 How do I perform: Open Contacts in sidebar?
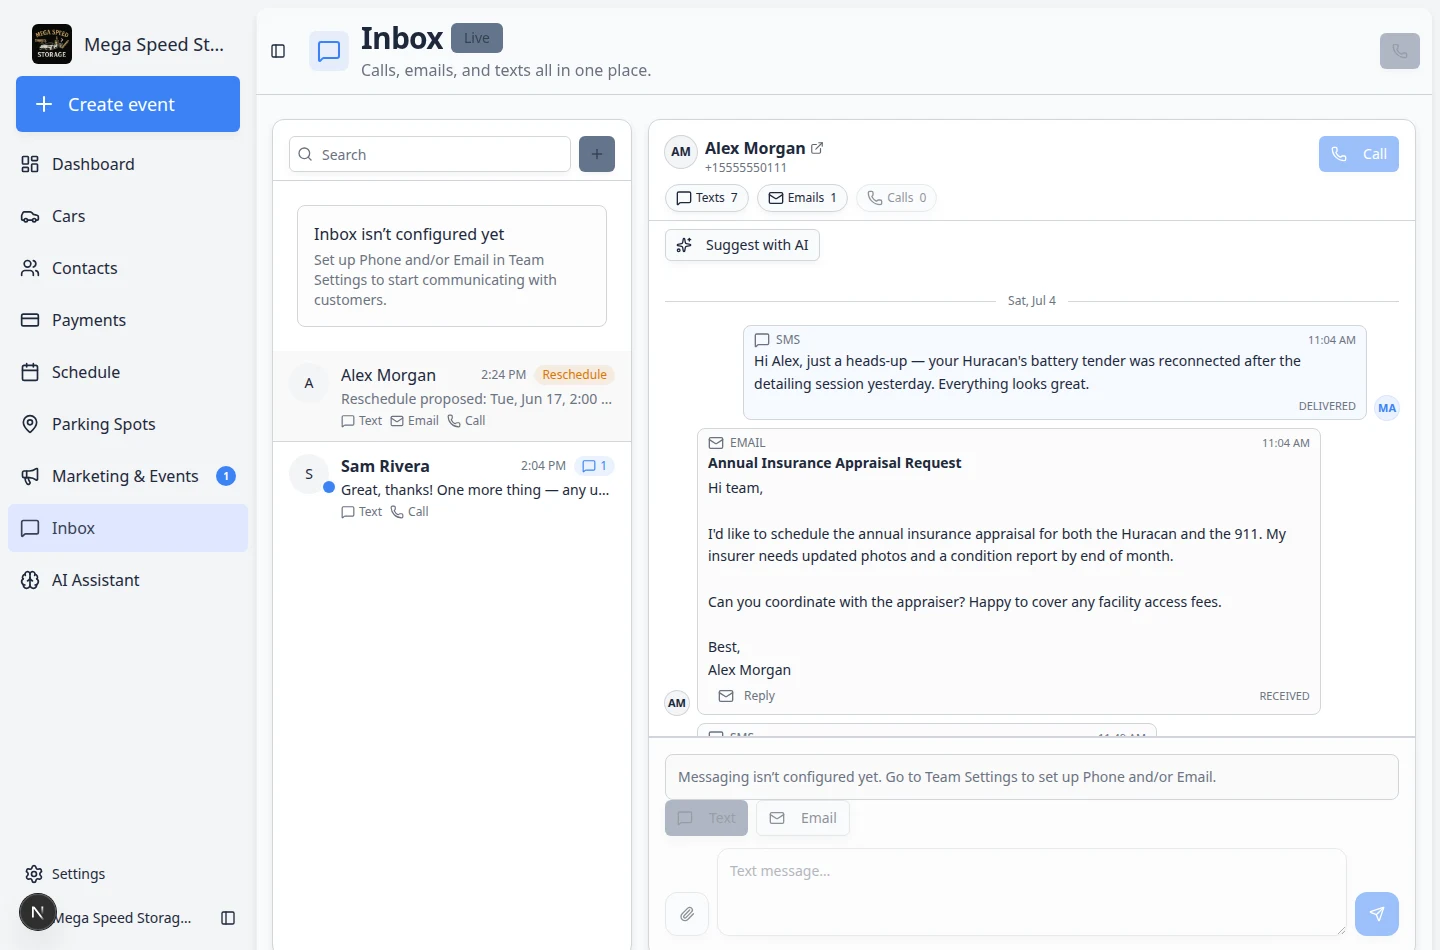pyautogui.click(x=128, y=268)
